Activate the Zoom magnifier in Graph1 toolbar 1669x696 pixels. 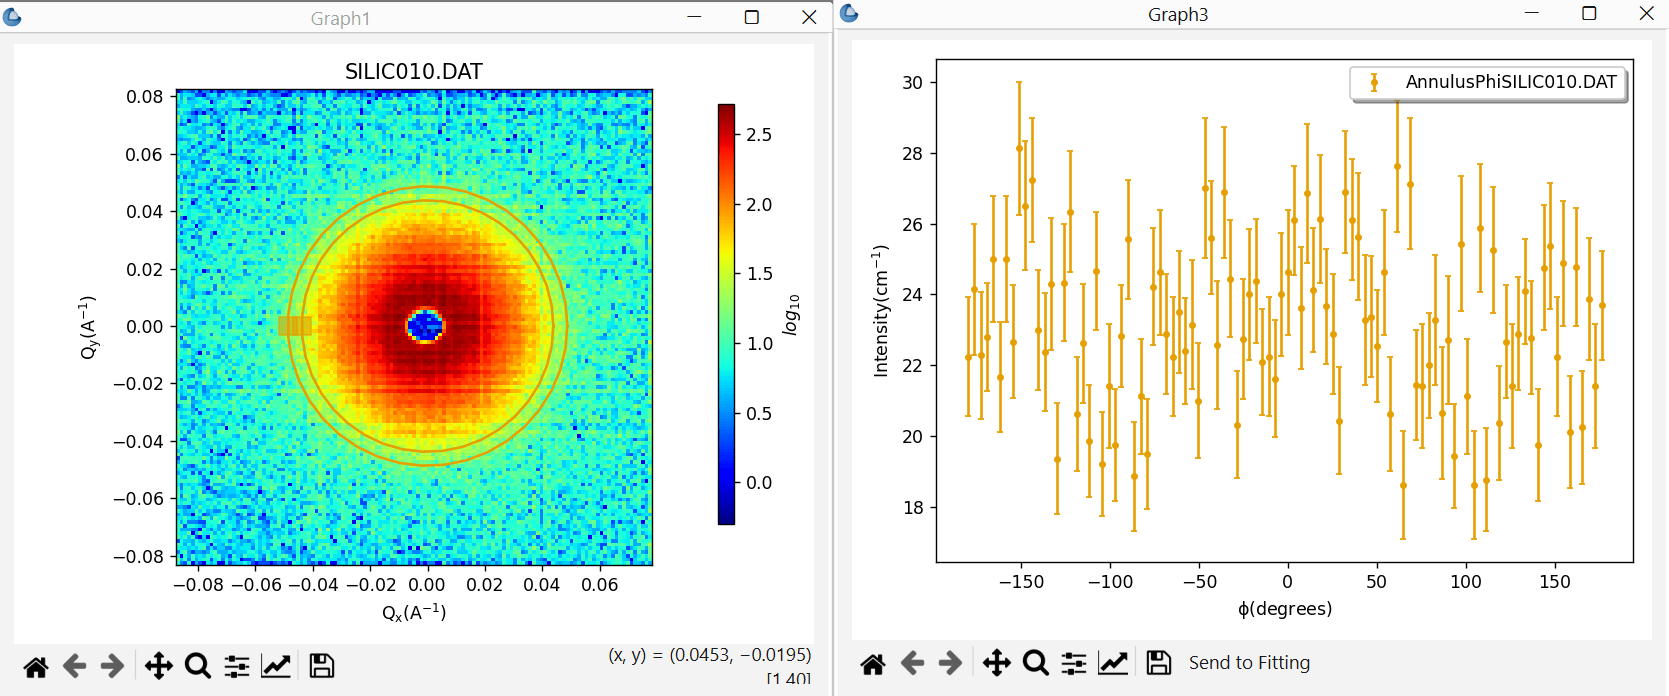(198, 666)
